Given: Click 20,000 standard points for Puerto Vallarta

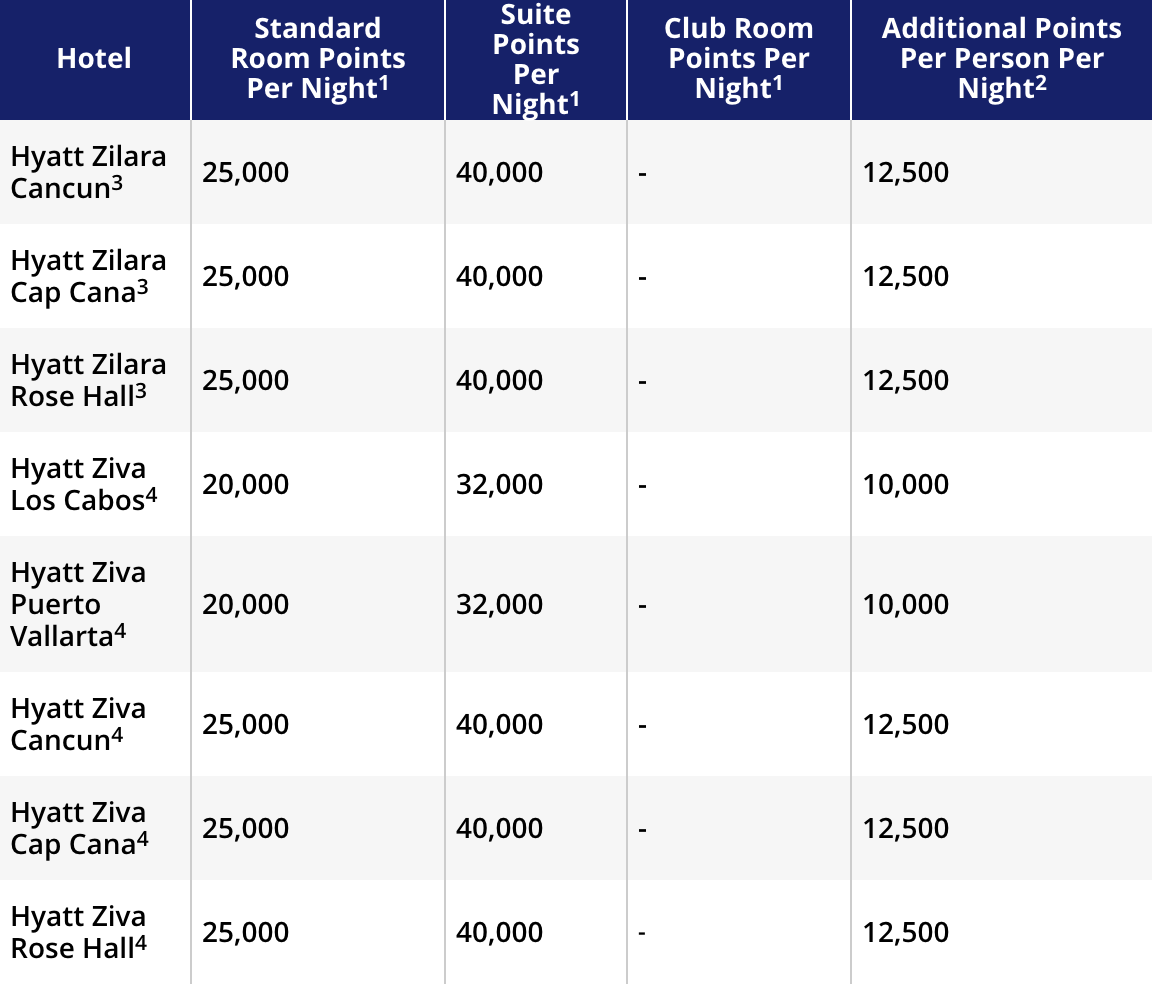Looking at the screenshot, I should coord(245,605).
